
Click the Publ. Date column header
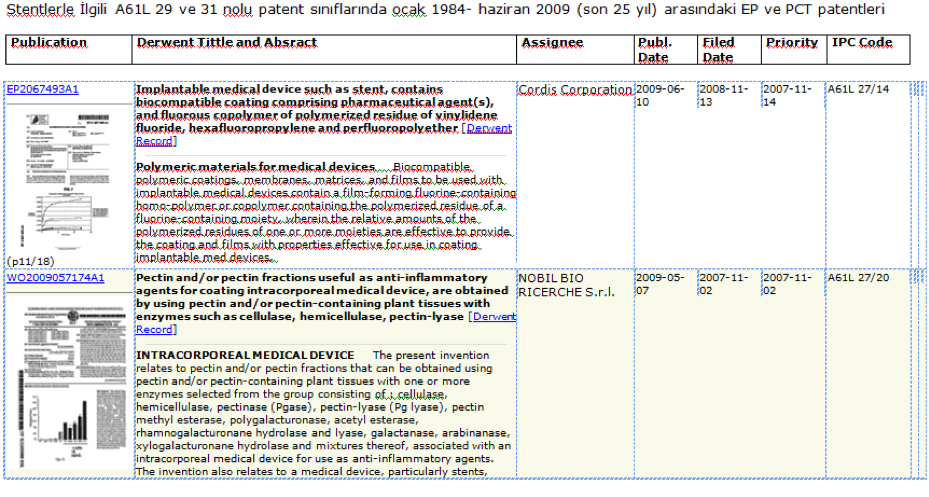(654, 50)
